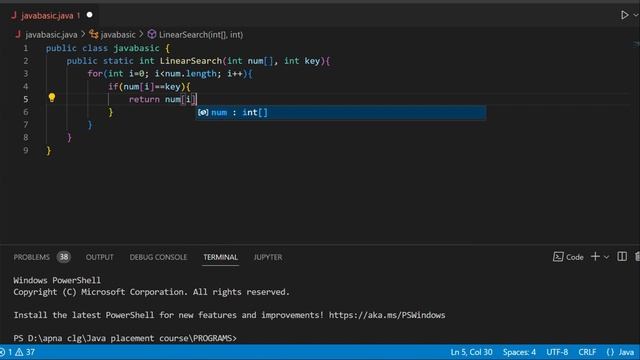The width and height of the screenshot is (640, 360).
Task: Accept the num : int[] suggestion
Action: (x=341, y=113)
